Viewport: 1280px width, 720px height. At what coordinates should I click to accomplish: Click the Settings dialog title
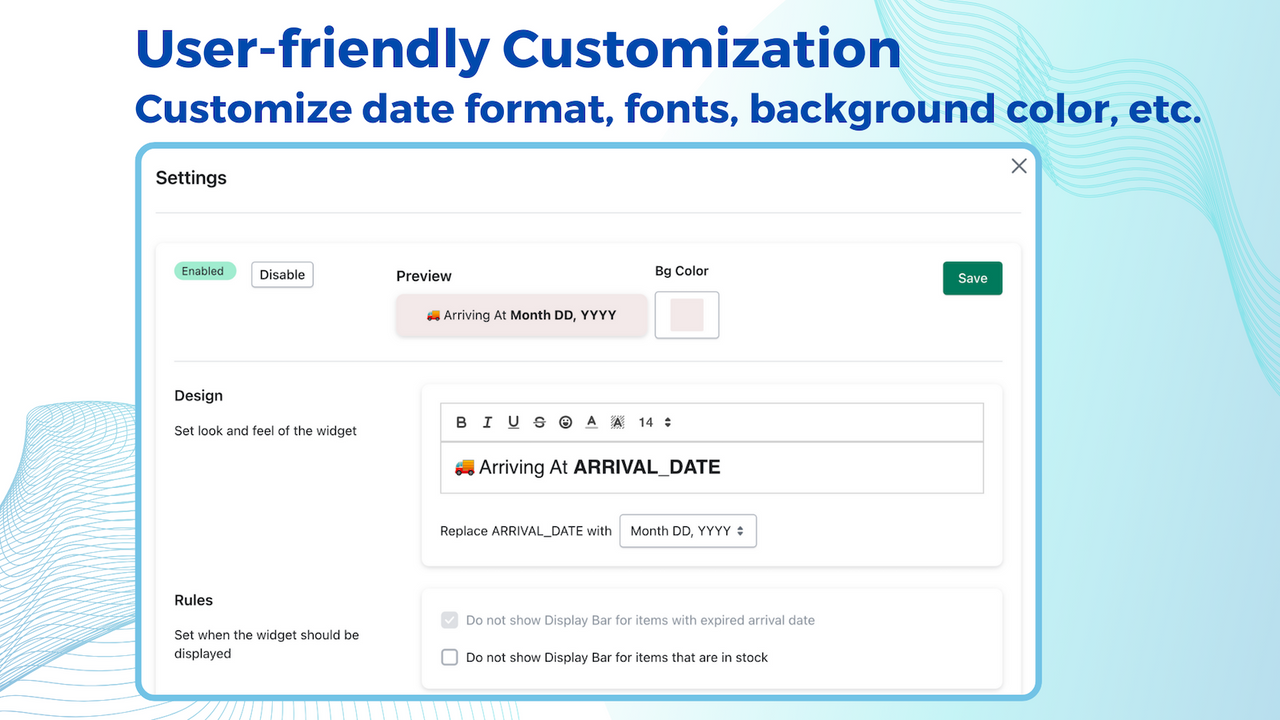(x=191, y=178)
